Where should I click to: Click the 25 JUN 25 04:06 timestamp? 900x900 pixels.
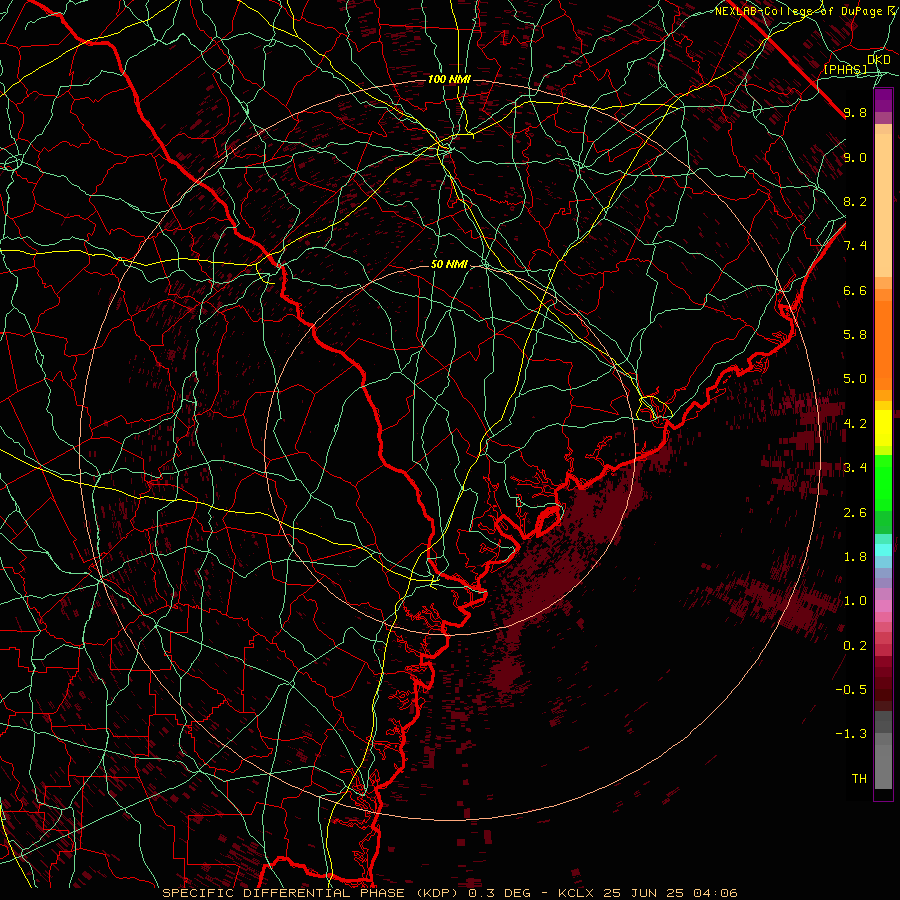point(672,893)
